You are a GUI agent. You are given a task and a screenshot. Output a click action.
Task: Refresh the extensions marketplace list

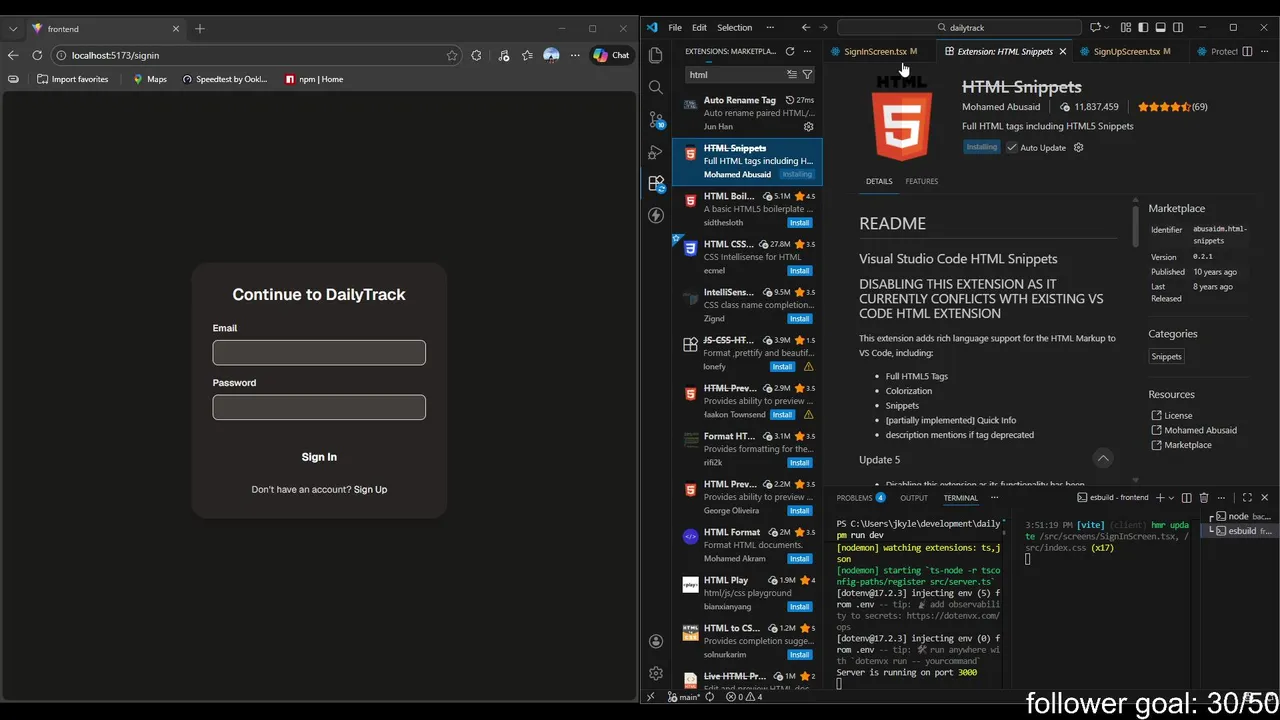point(790,51)
